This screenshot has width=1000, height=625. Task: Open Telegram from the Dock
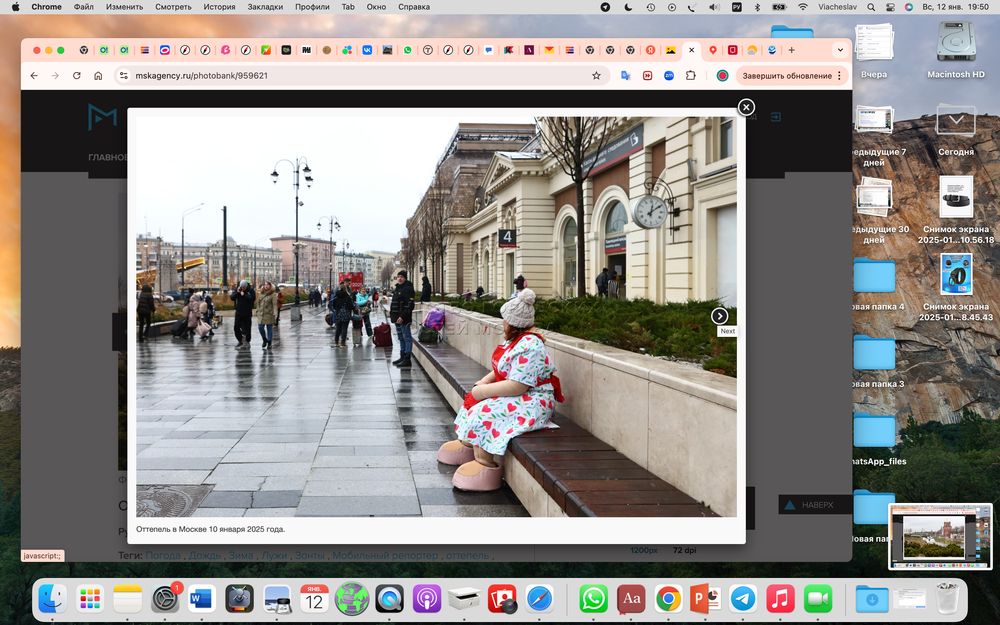[742, 598]
